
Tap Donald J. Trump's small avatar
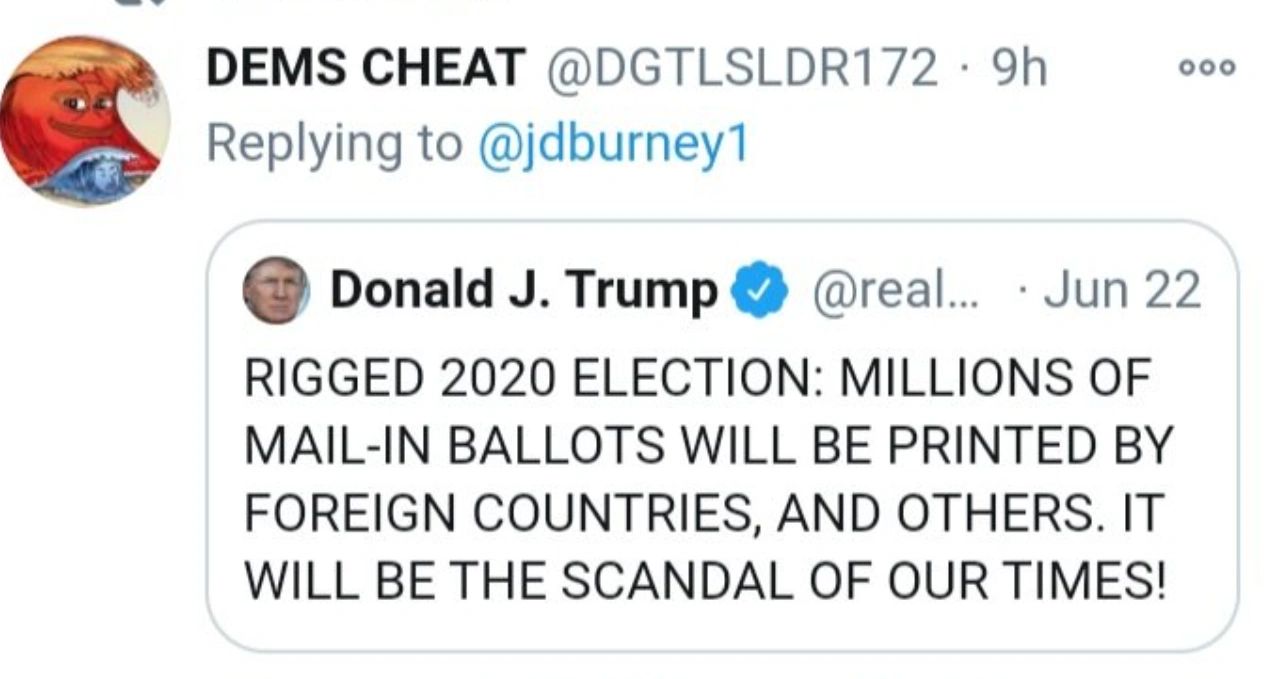pos(276,290)
